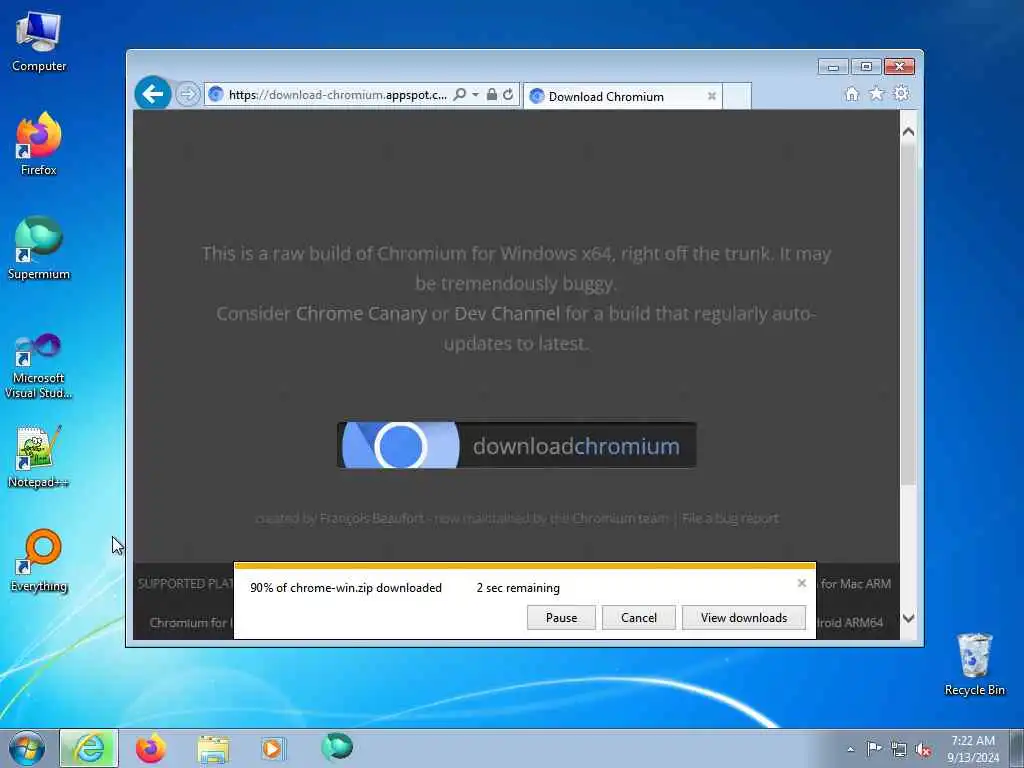Open the Action Center flag icon
Screen dimensions: 1024x768
(874, 748)
